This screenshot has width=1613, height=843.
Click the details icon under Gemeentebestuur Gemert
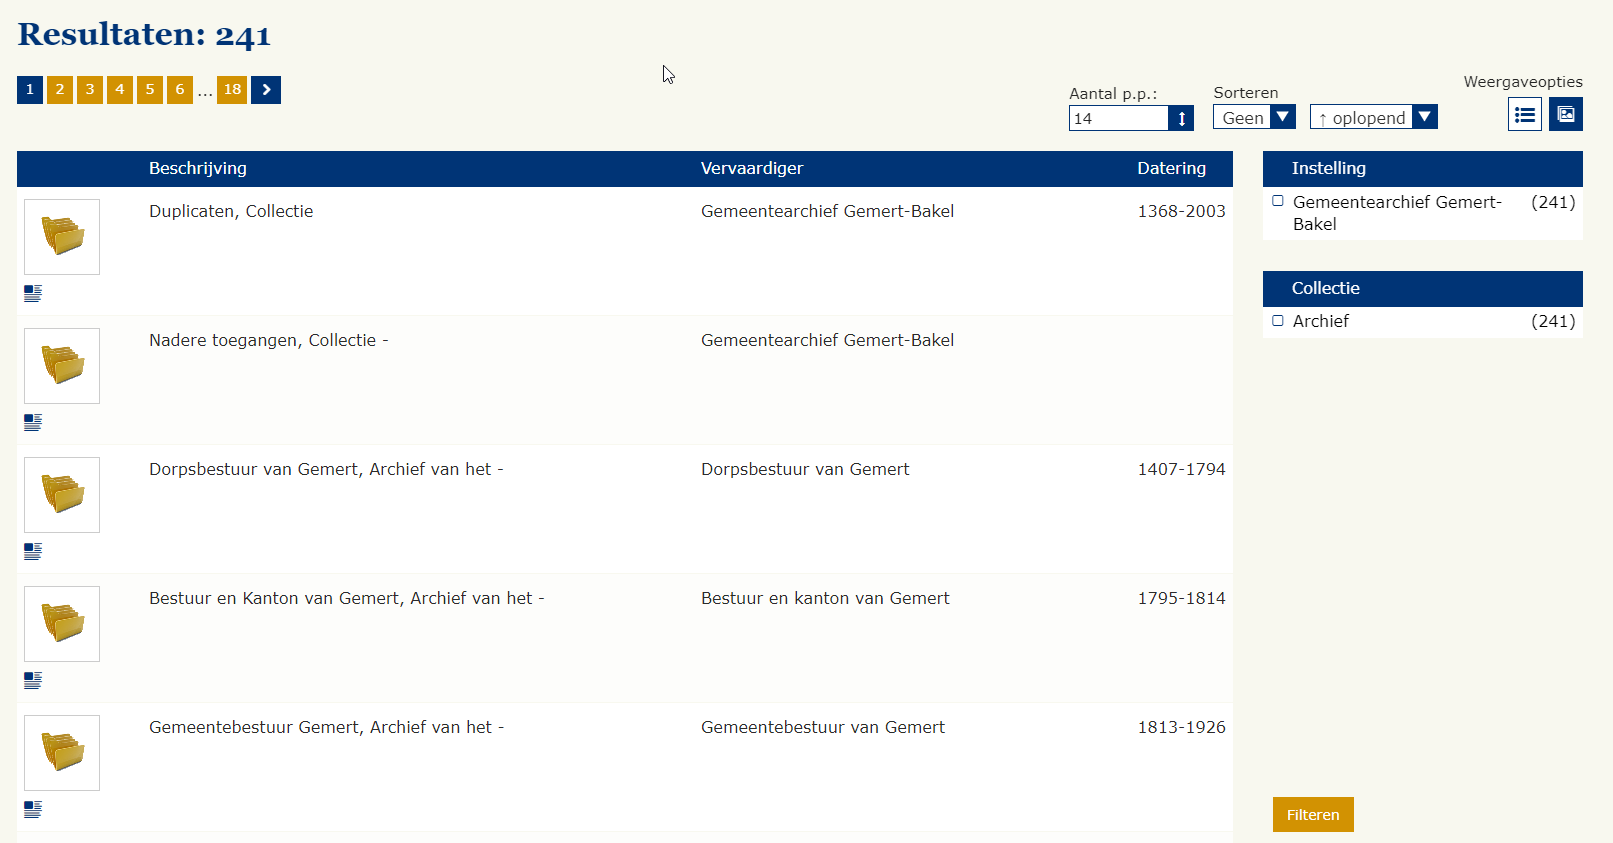click(33, 809)
